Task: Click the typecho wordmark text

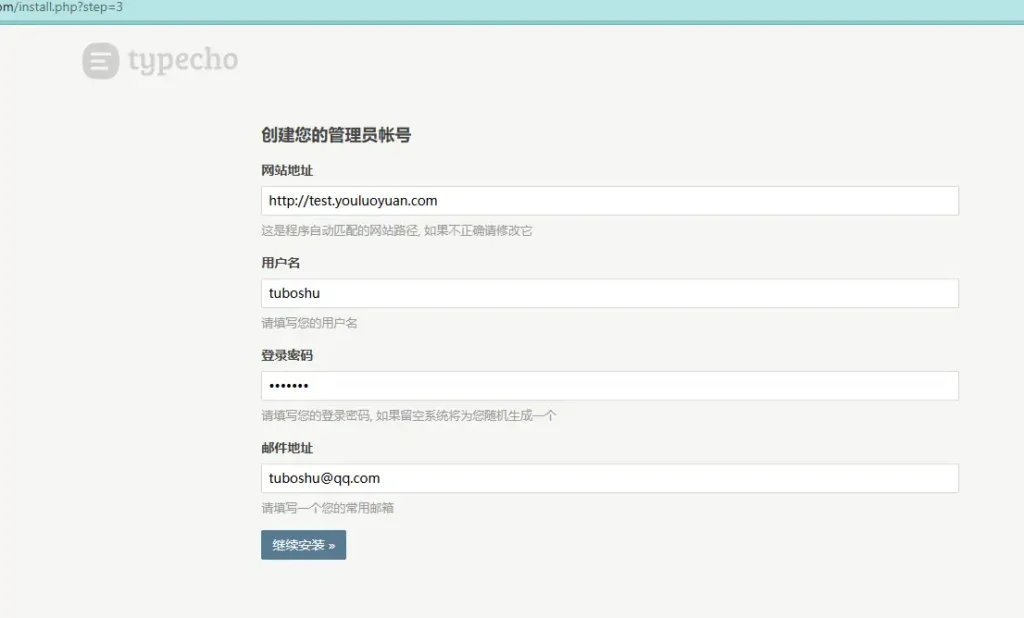Action: click(183, 61)
